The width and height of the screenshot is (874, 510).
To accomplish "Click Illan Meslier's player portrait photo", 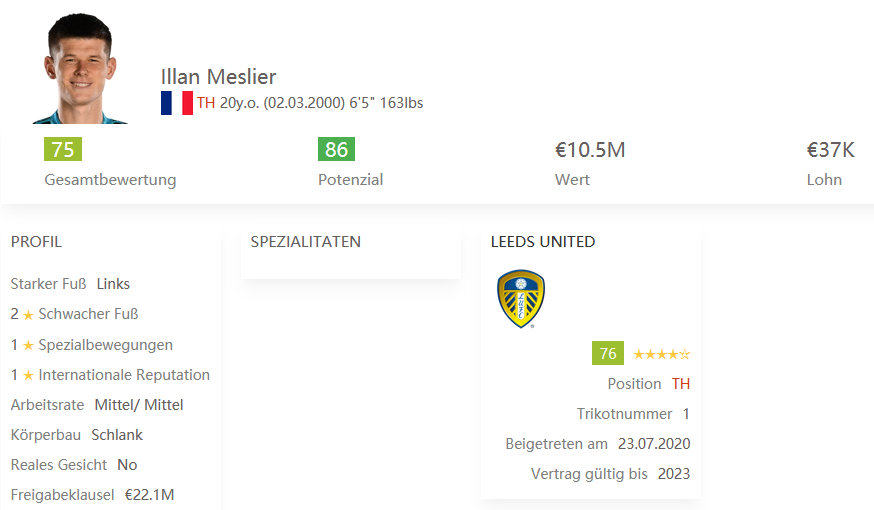I will [80, 68].
